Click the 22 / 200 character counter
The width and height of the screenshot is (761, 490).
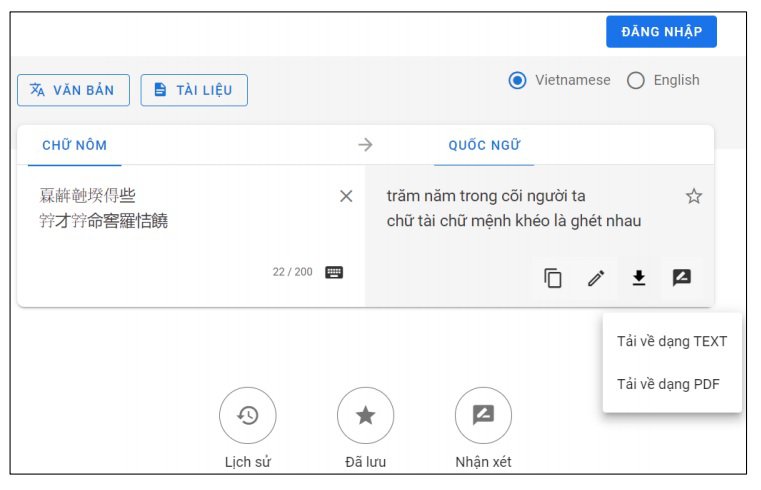pos(292,272)
